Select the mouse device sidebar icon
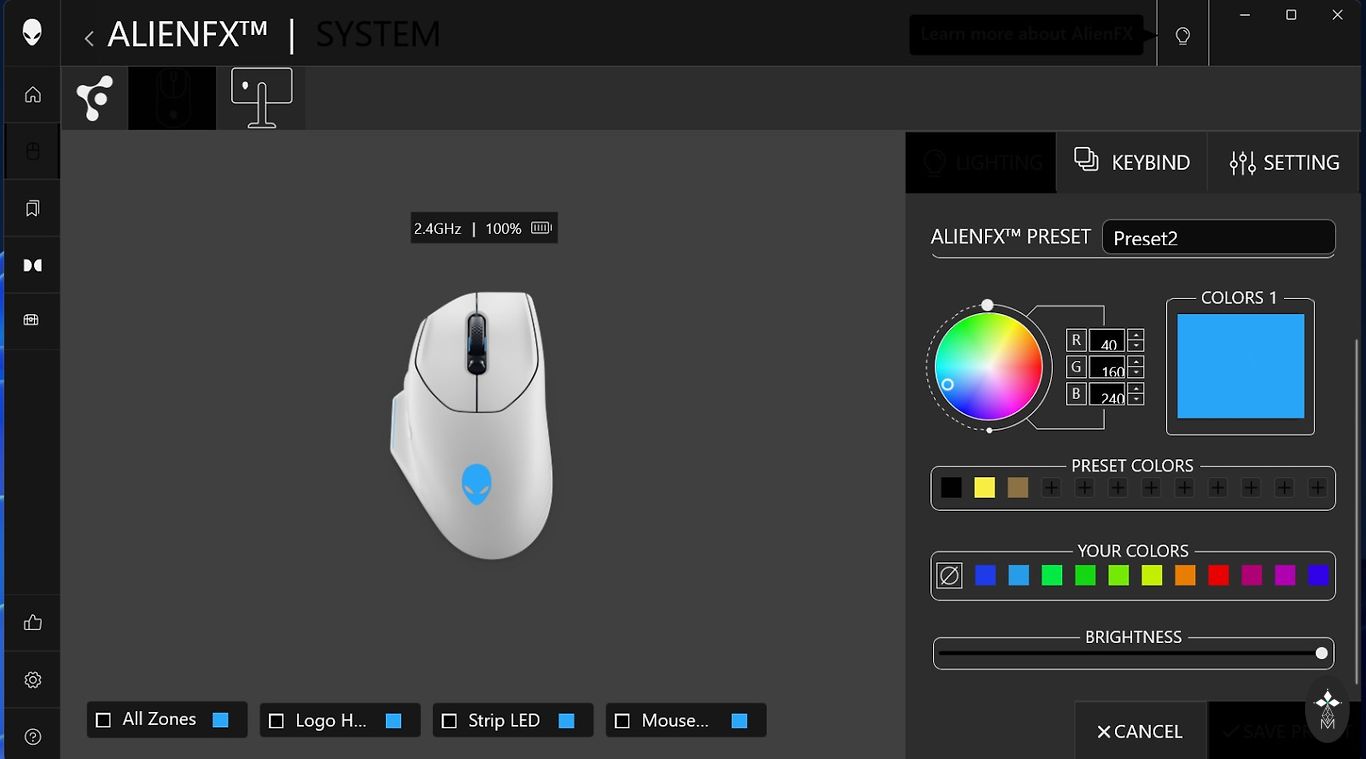Screen dimensions: 1366x759 (x=33, y=151)
